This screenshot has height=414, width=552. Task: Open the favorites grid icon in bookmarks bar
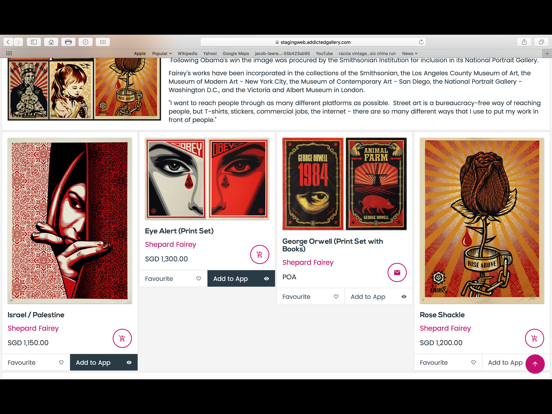(x=9, y=53)
